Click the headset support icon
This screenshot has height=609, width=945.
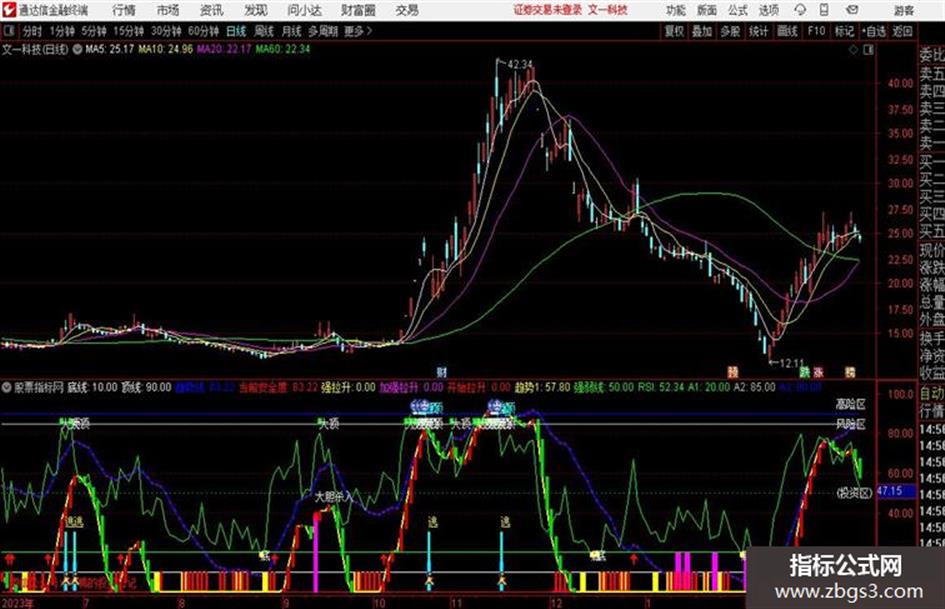800,10
